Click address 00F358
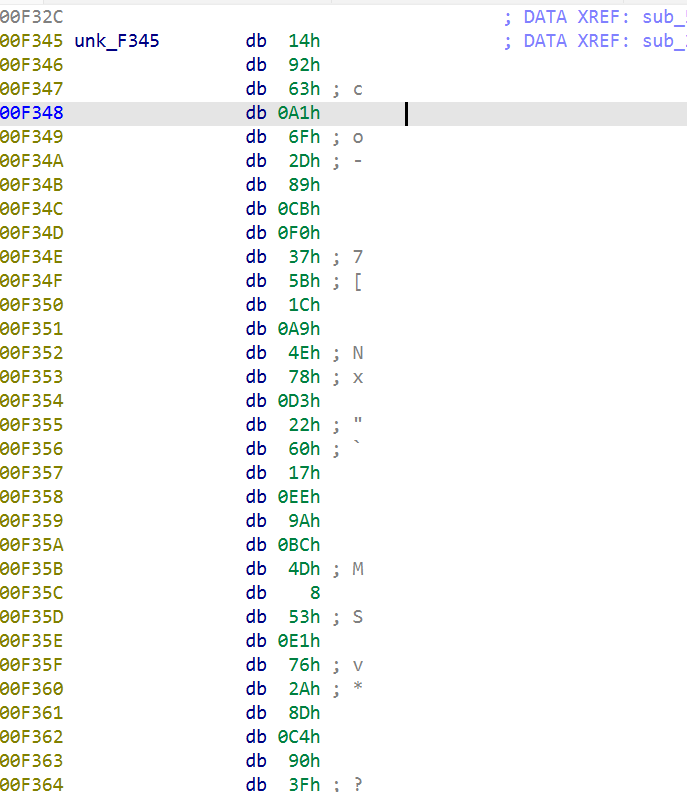 click(31, 497)
